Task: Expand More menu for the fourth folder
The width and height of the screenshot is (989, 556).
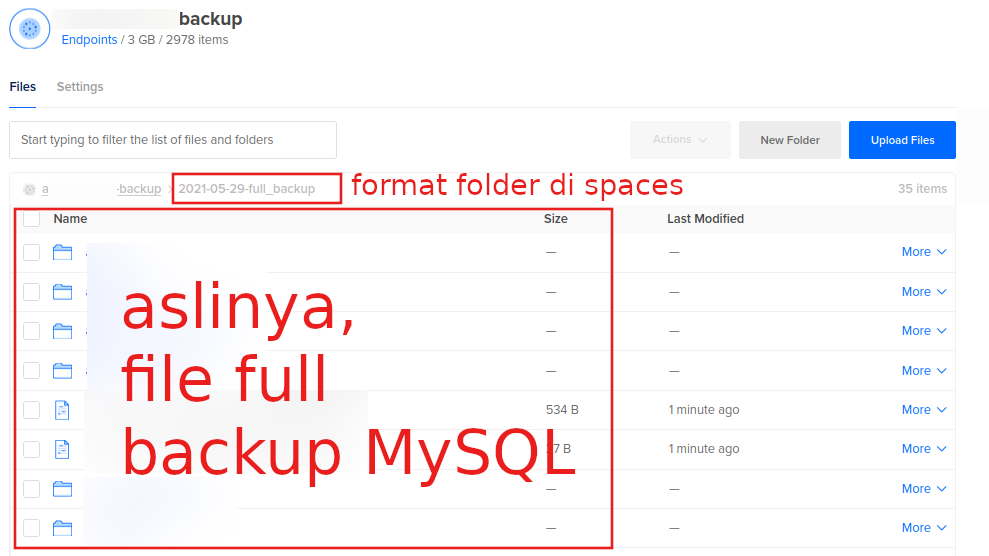Action: (x=924, y=371)
